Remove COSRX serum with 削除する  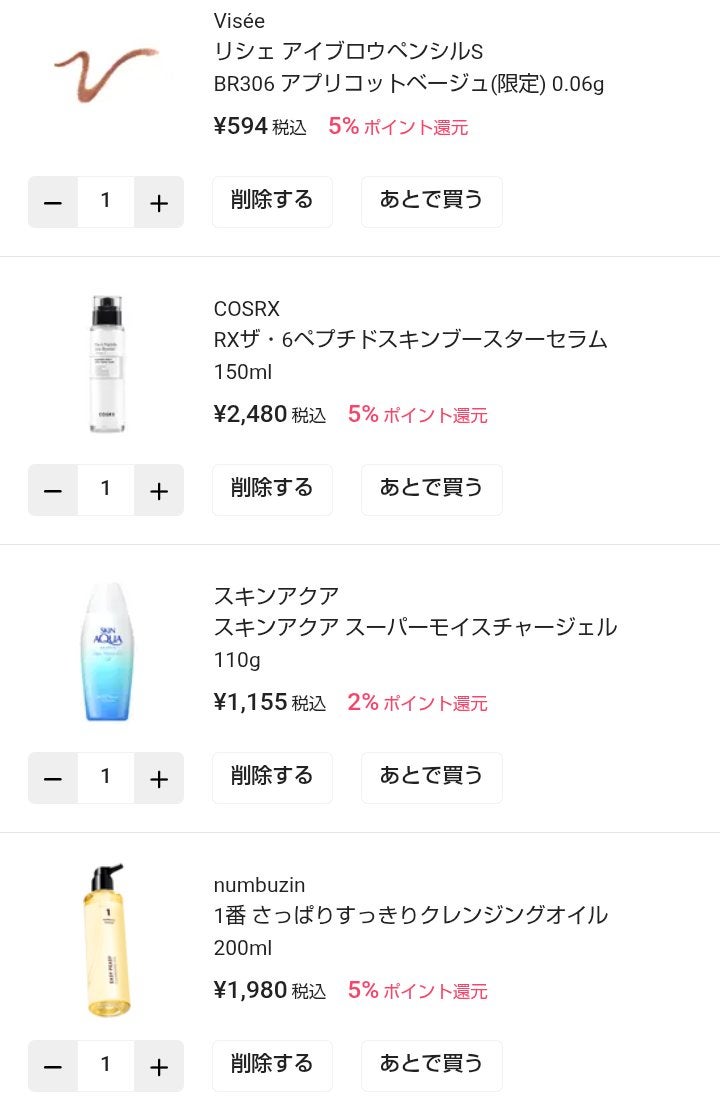(x=272, y=489)
